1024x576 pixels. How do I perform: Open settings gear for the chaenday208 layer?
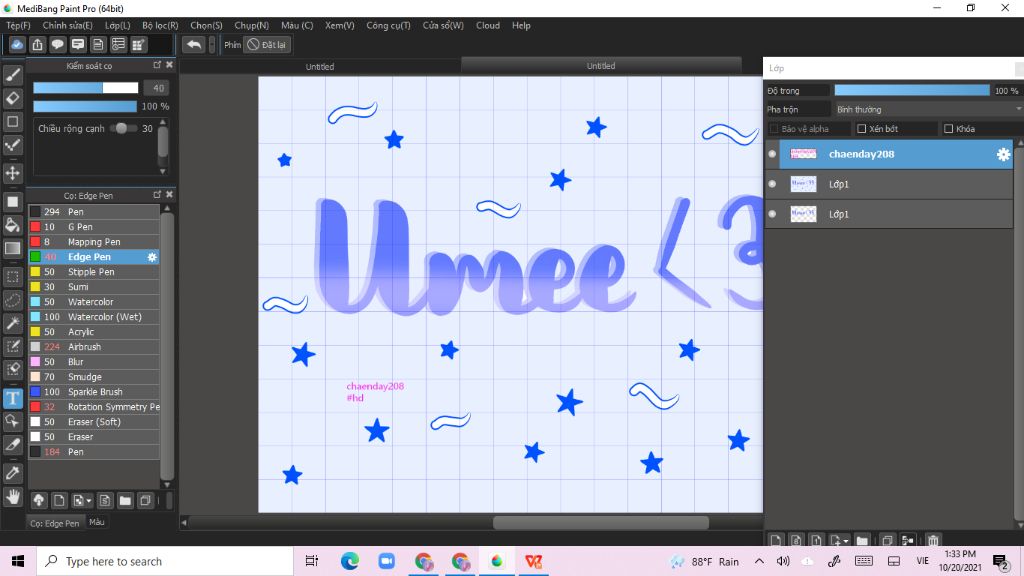pos(1003,154)
